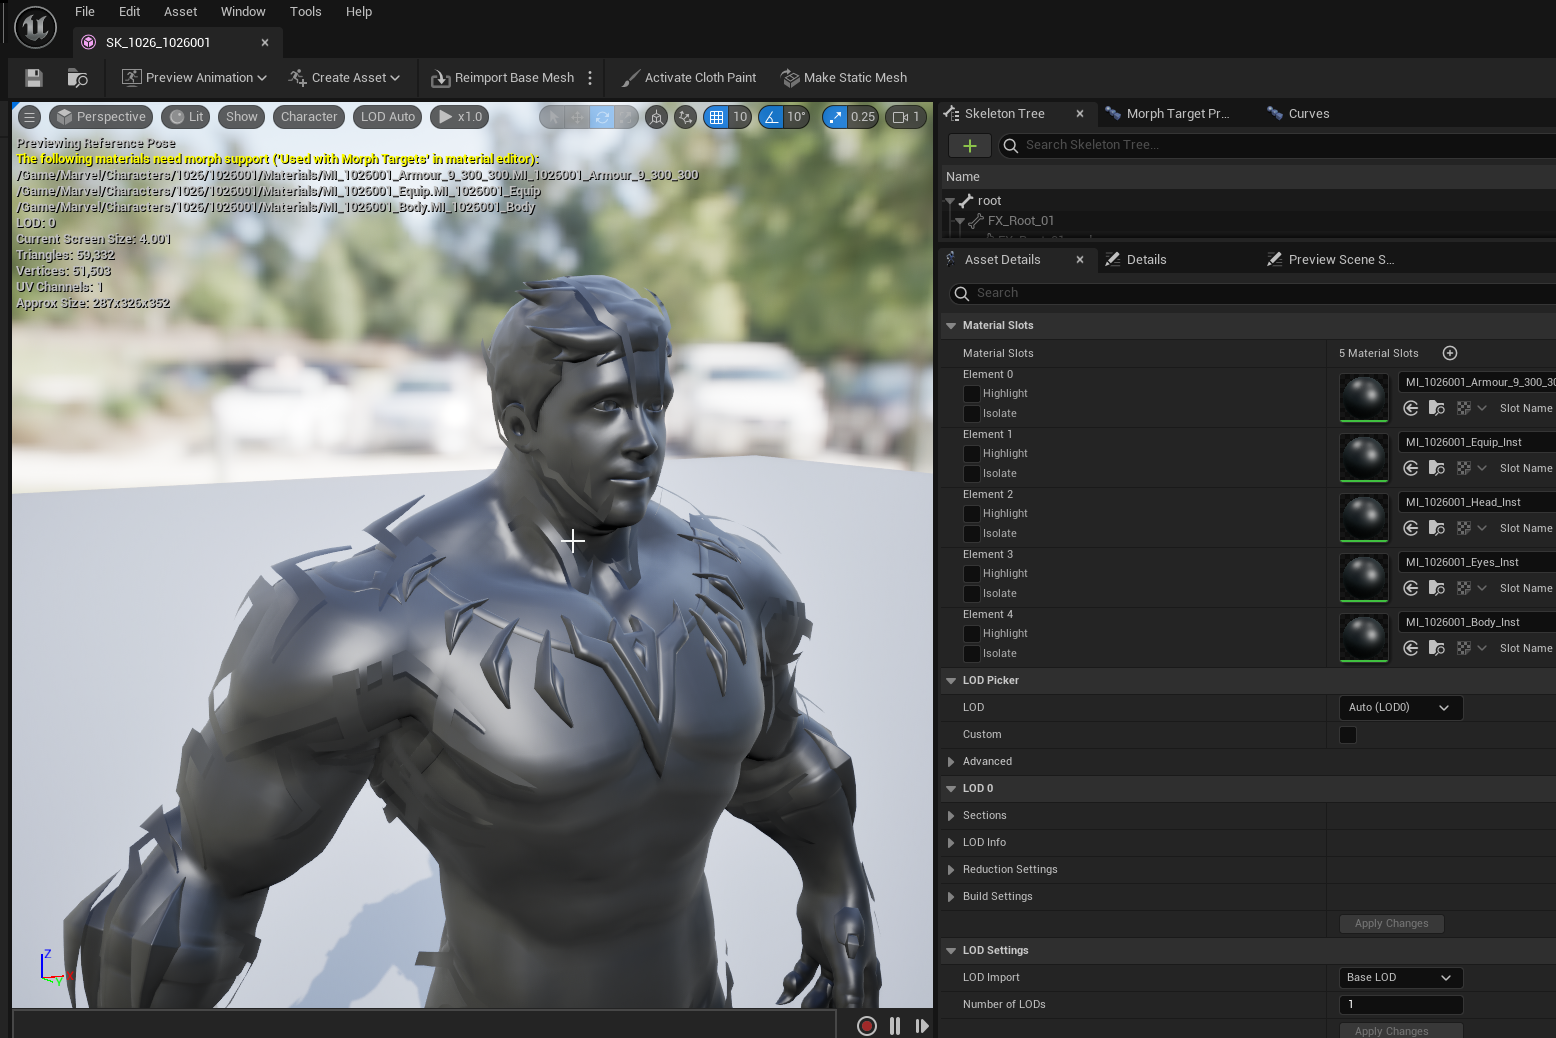The width and height of the screenshot is (1556, 1038).
Task: Click the Number of LODs input field
Action: [1400, 1005]
